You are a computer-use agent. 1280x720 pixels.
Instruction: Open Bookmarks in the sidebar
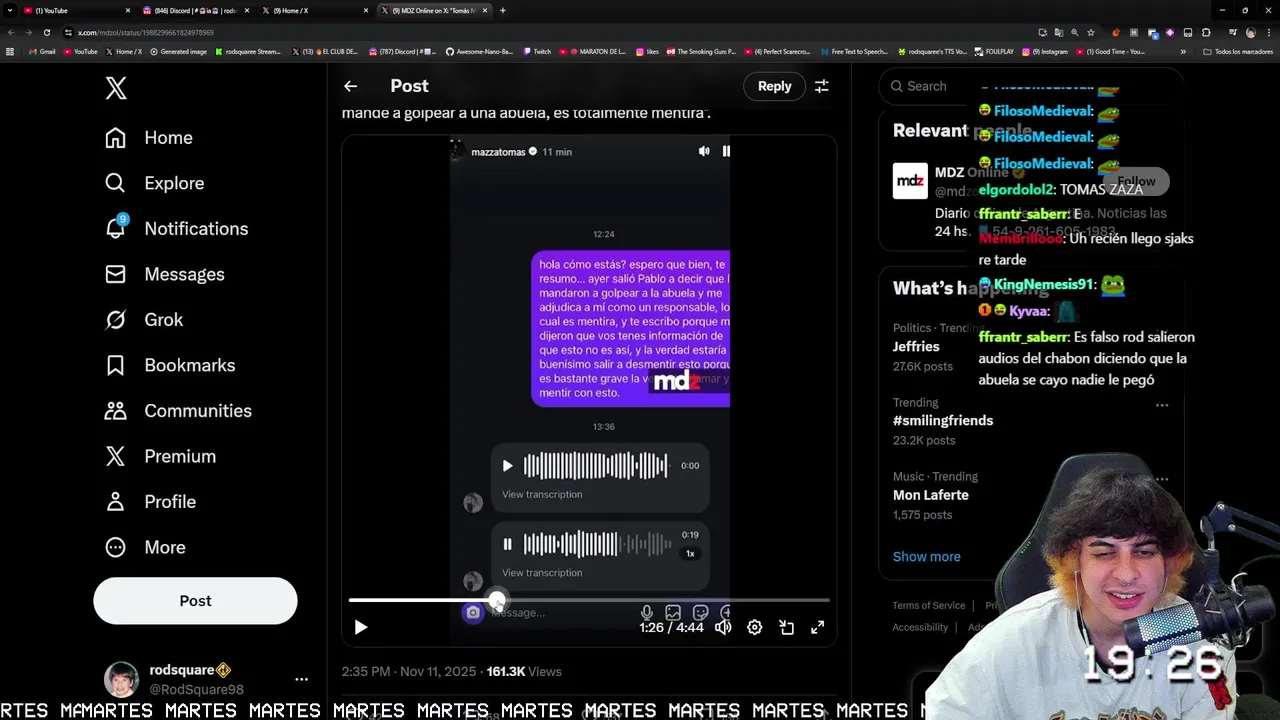click(170, 365)
